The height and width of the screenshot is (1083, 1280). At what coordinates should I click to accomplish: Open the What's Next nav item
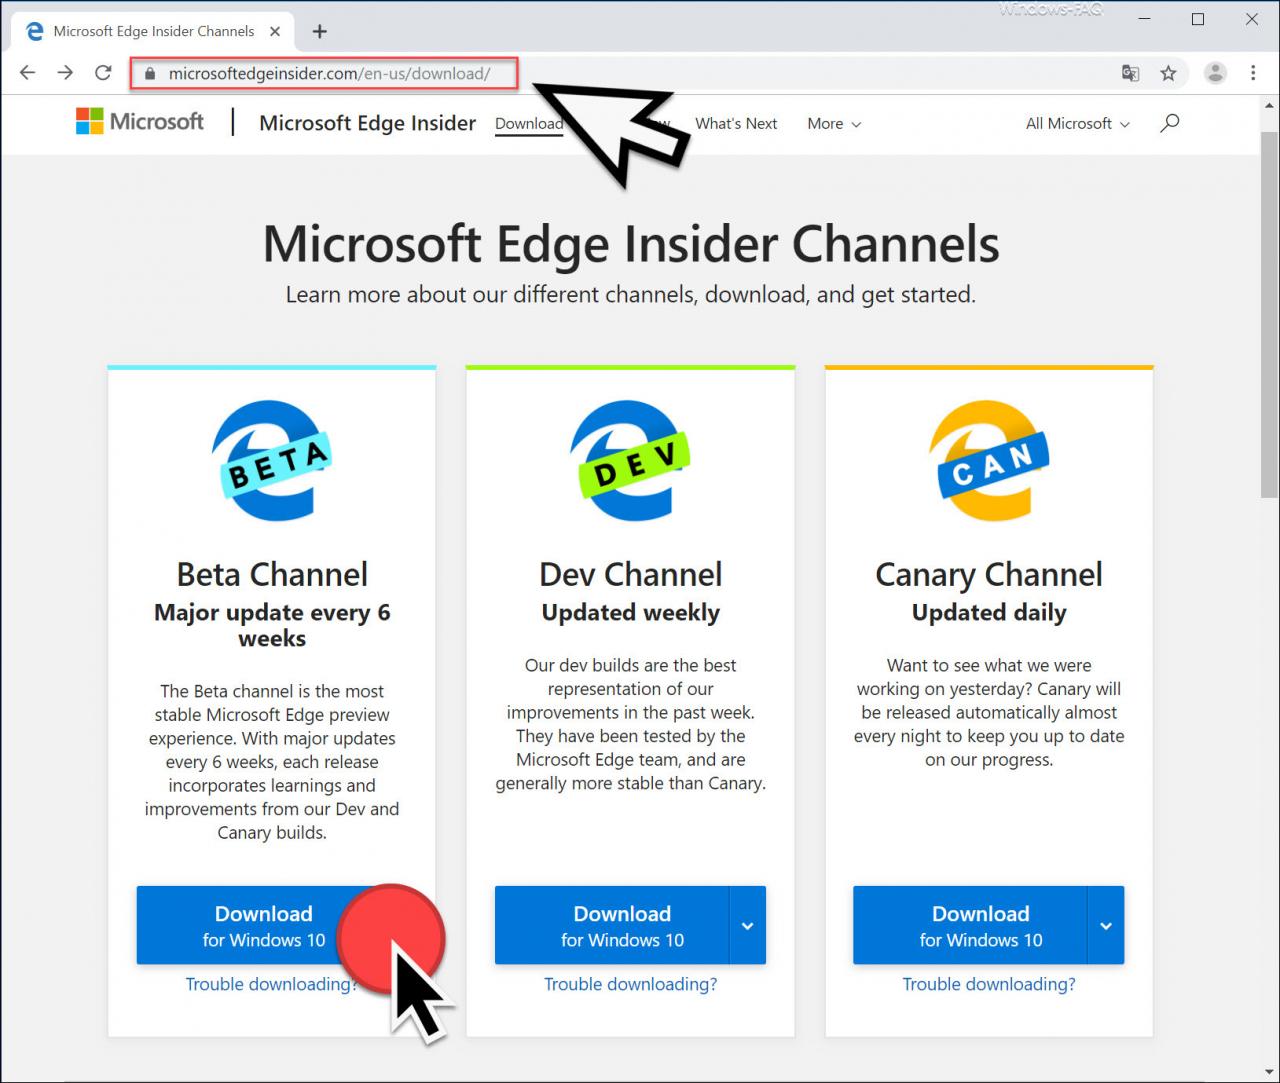coord(736,123)
